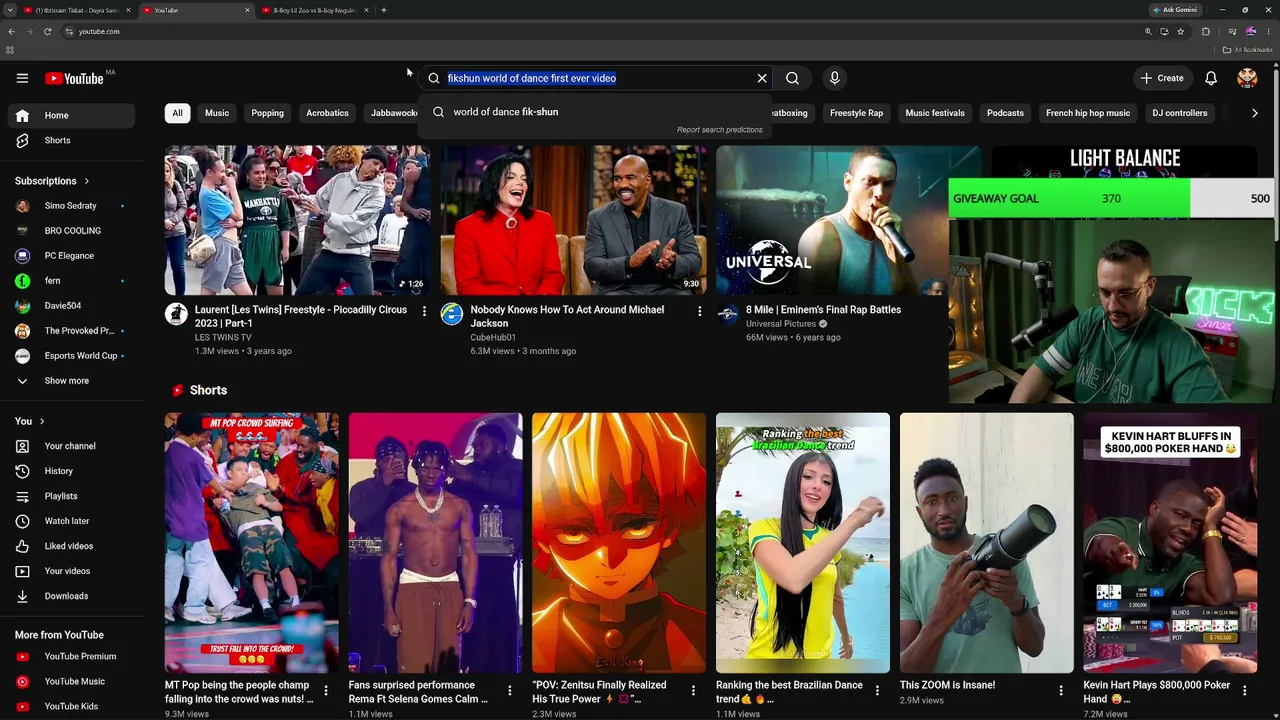Select the Acrobatics filter chip
Image resolution: width=1280 pixels, height=720 pixels.
coord(327,113)
